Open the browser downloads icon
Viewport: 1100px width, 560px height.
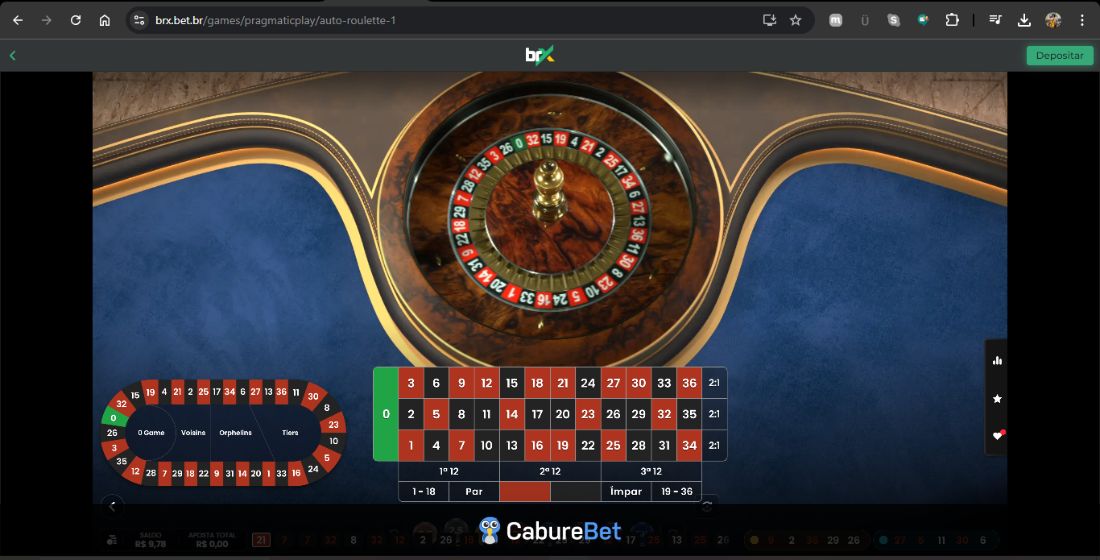tap(1024, 20)
